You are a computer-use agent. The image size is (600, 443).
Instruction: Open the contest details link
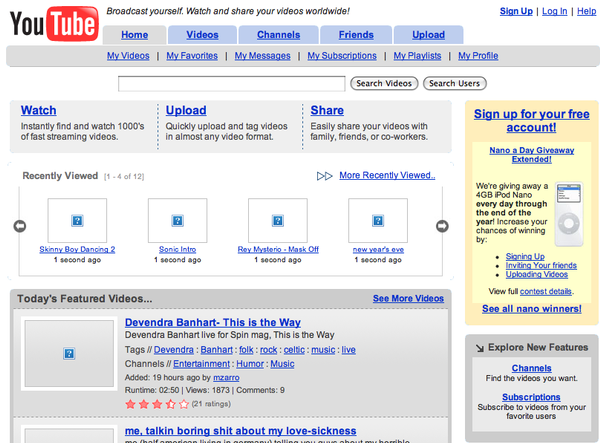click(546, 292)
